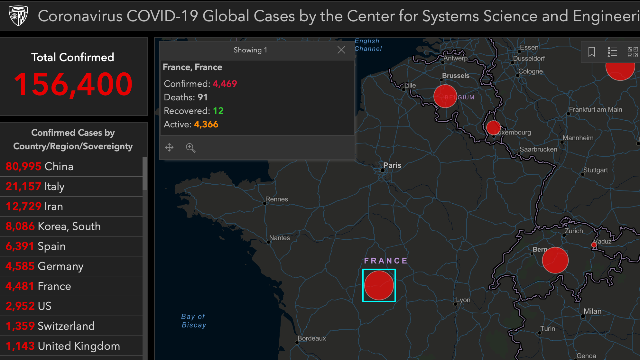Click the Luxembourg red circle marker
640x360 pixels.
493,128
